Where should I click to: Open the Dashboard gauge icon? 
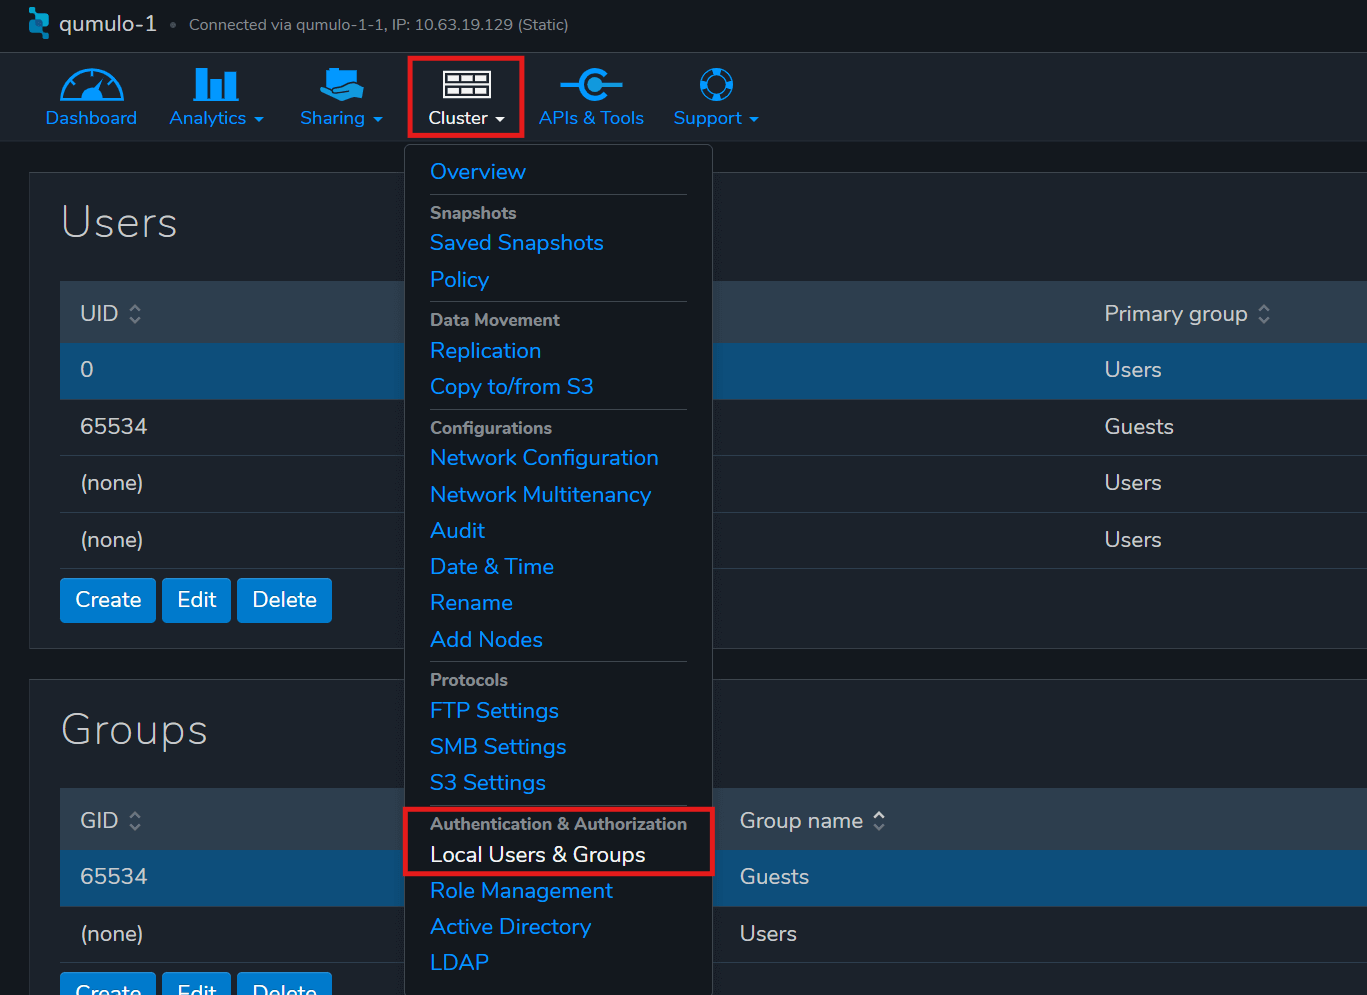tap(91, 85)
